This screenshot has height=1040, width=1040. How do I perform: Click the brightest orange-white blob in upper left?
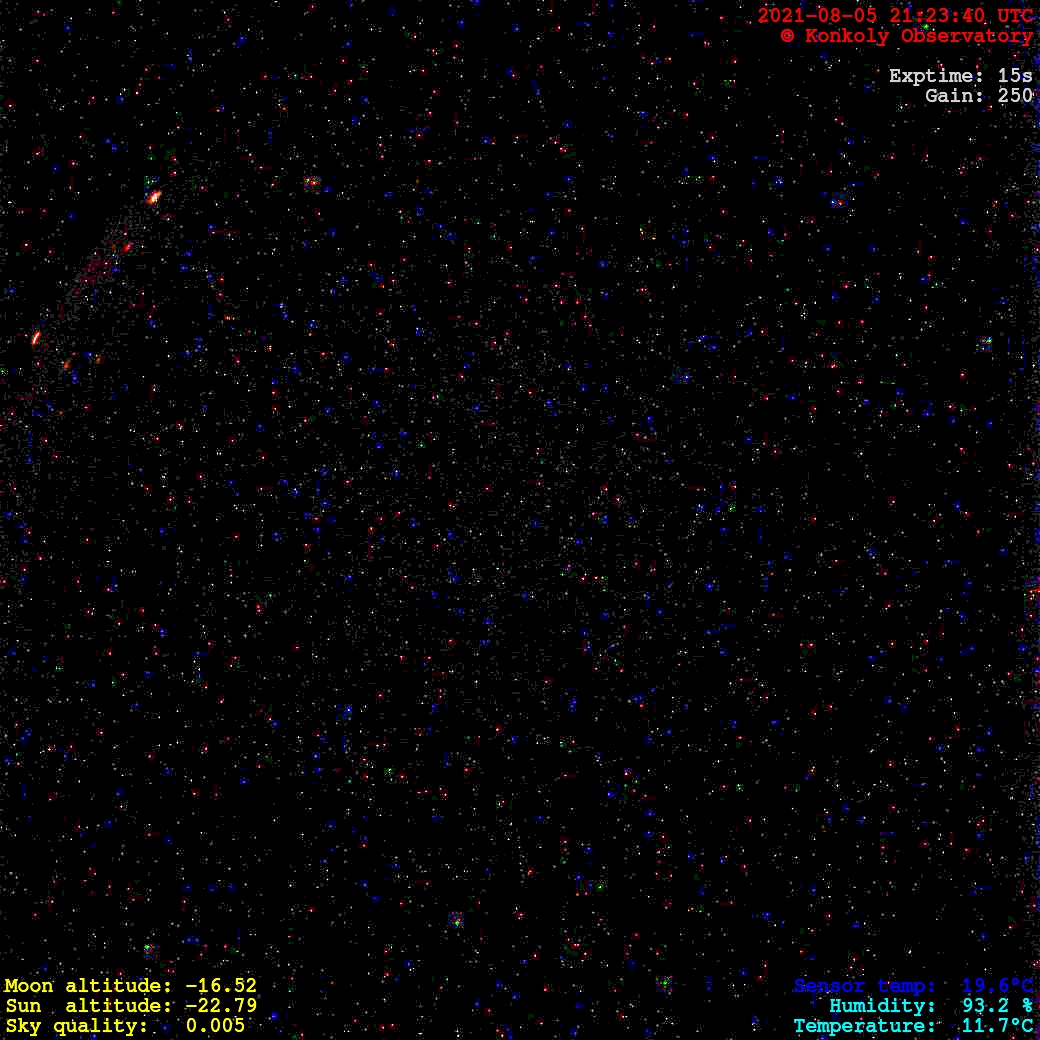tap(154, 197)
